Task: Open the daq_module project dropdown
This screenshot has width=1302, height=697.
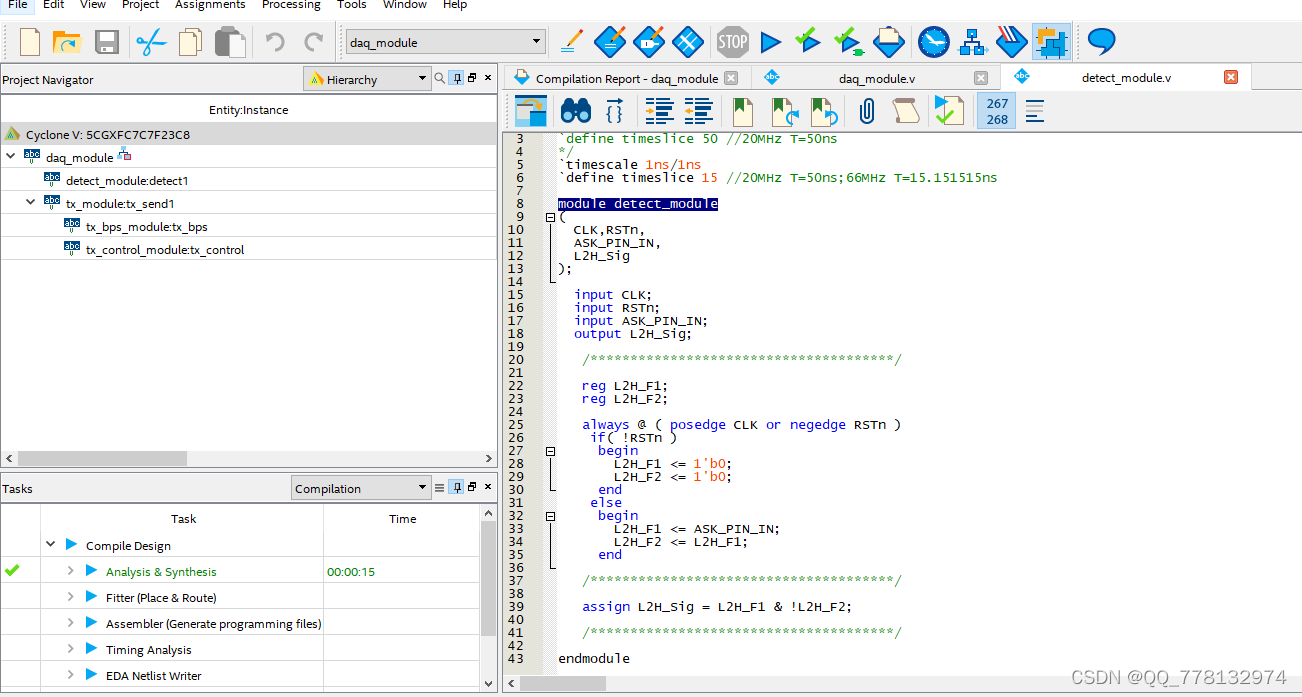Action: pyautogui.click(x=537, y=42)
